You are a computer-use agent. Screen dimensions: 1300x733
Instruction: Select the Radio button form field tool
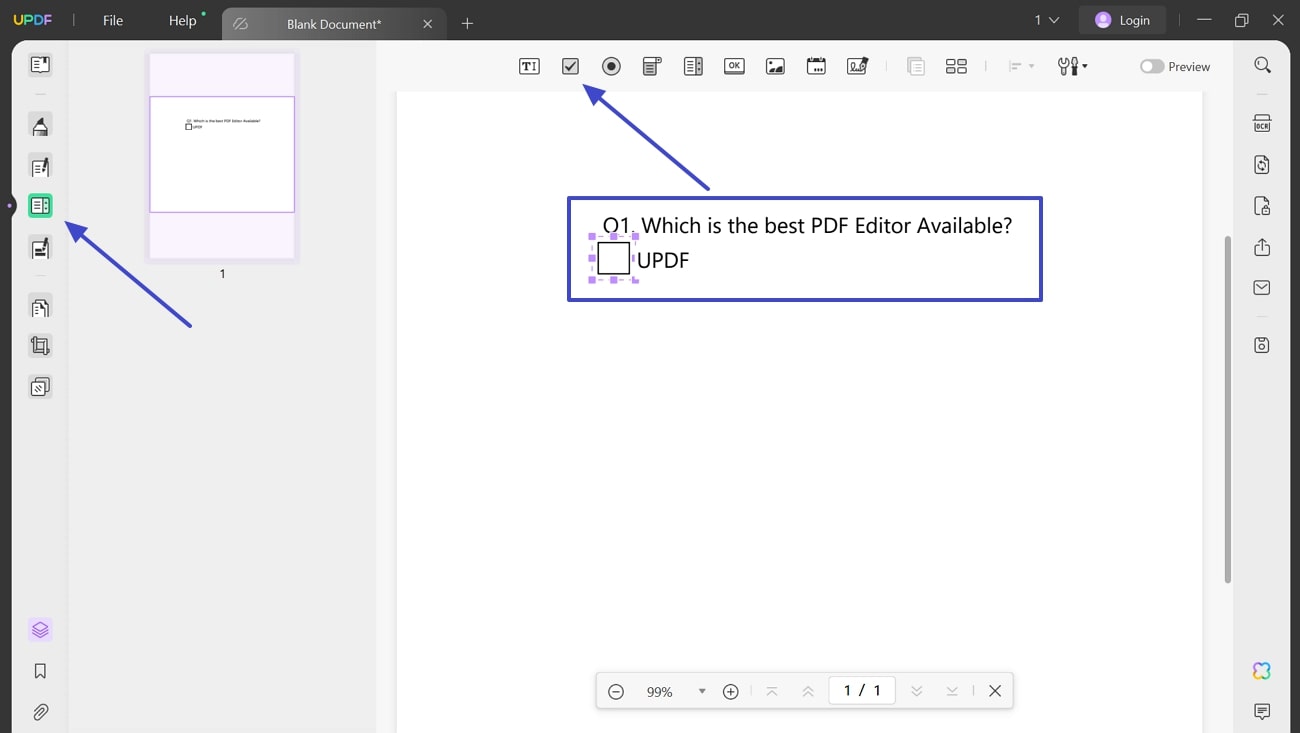point(611,66)
